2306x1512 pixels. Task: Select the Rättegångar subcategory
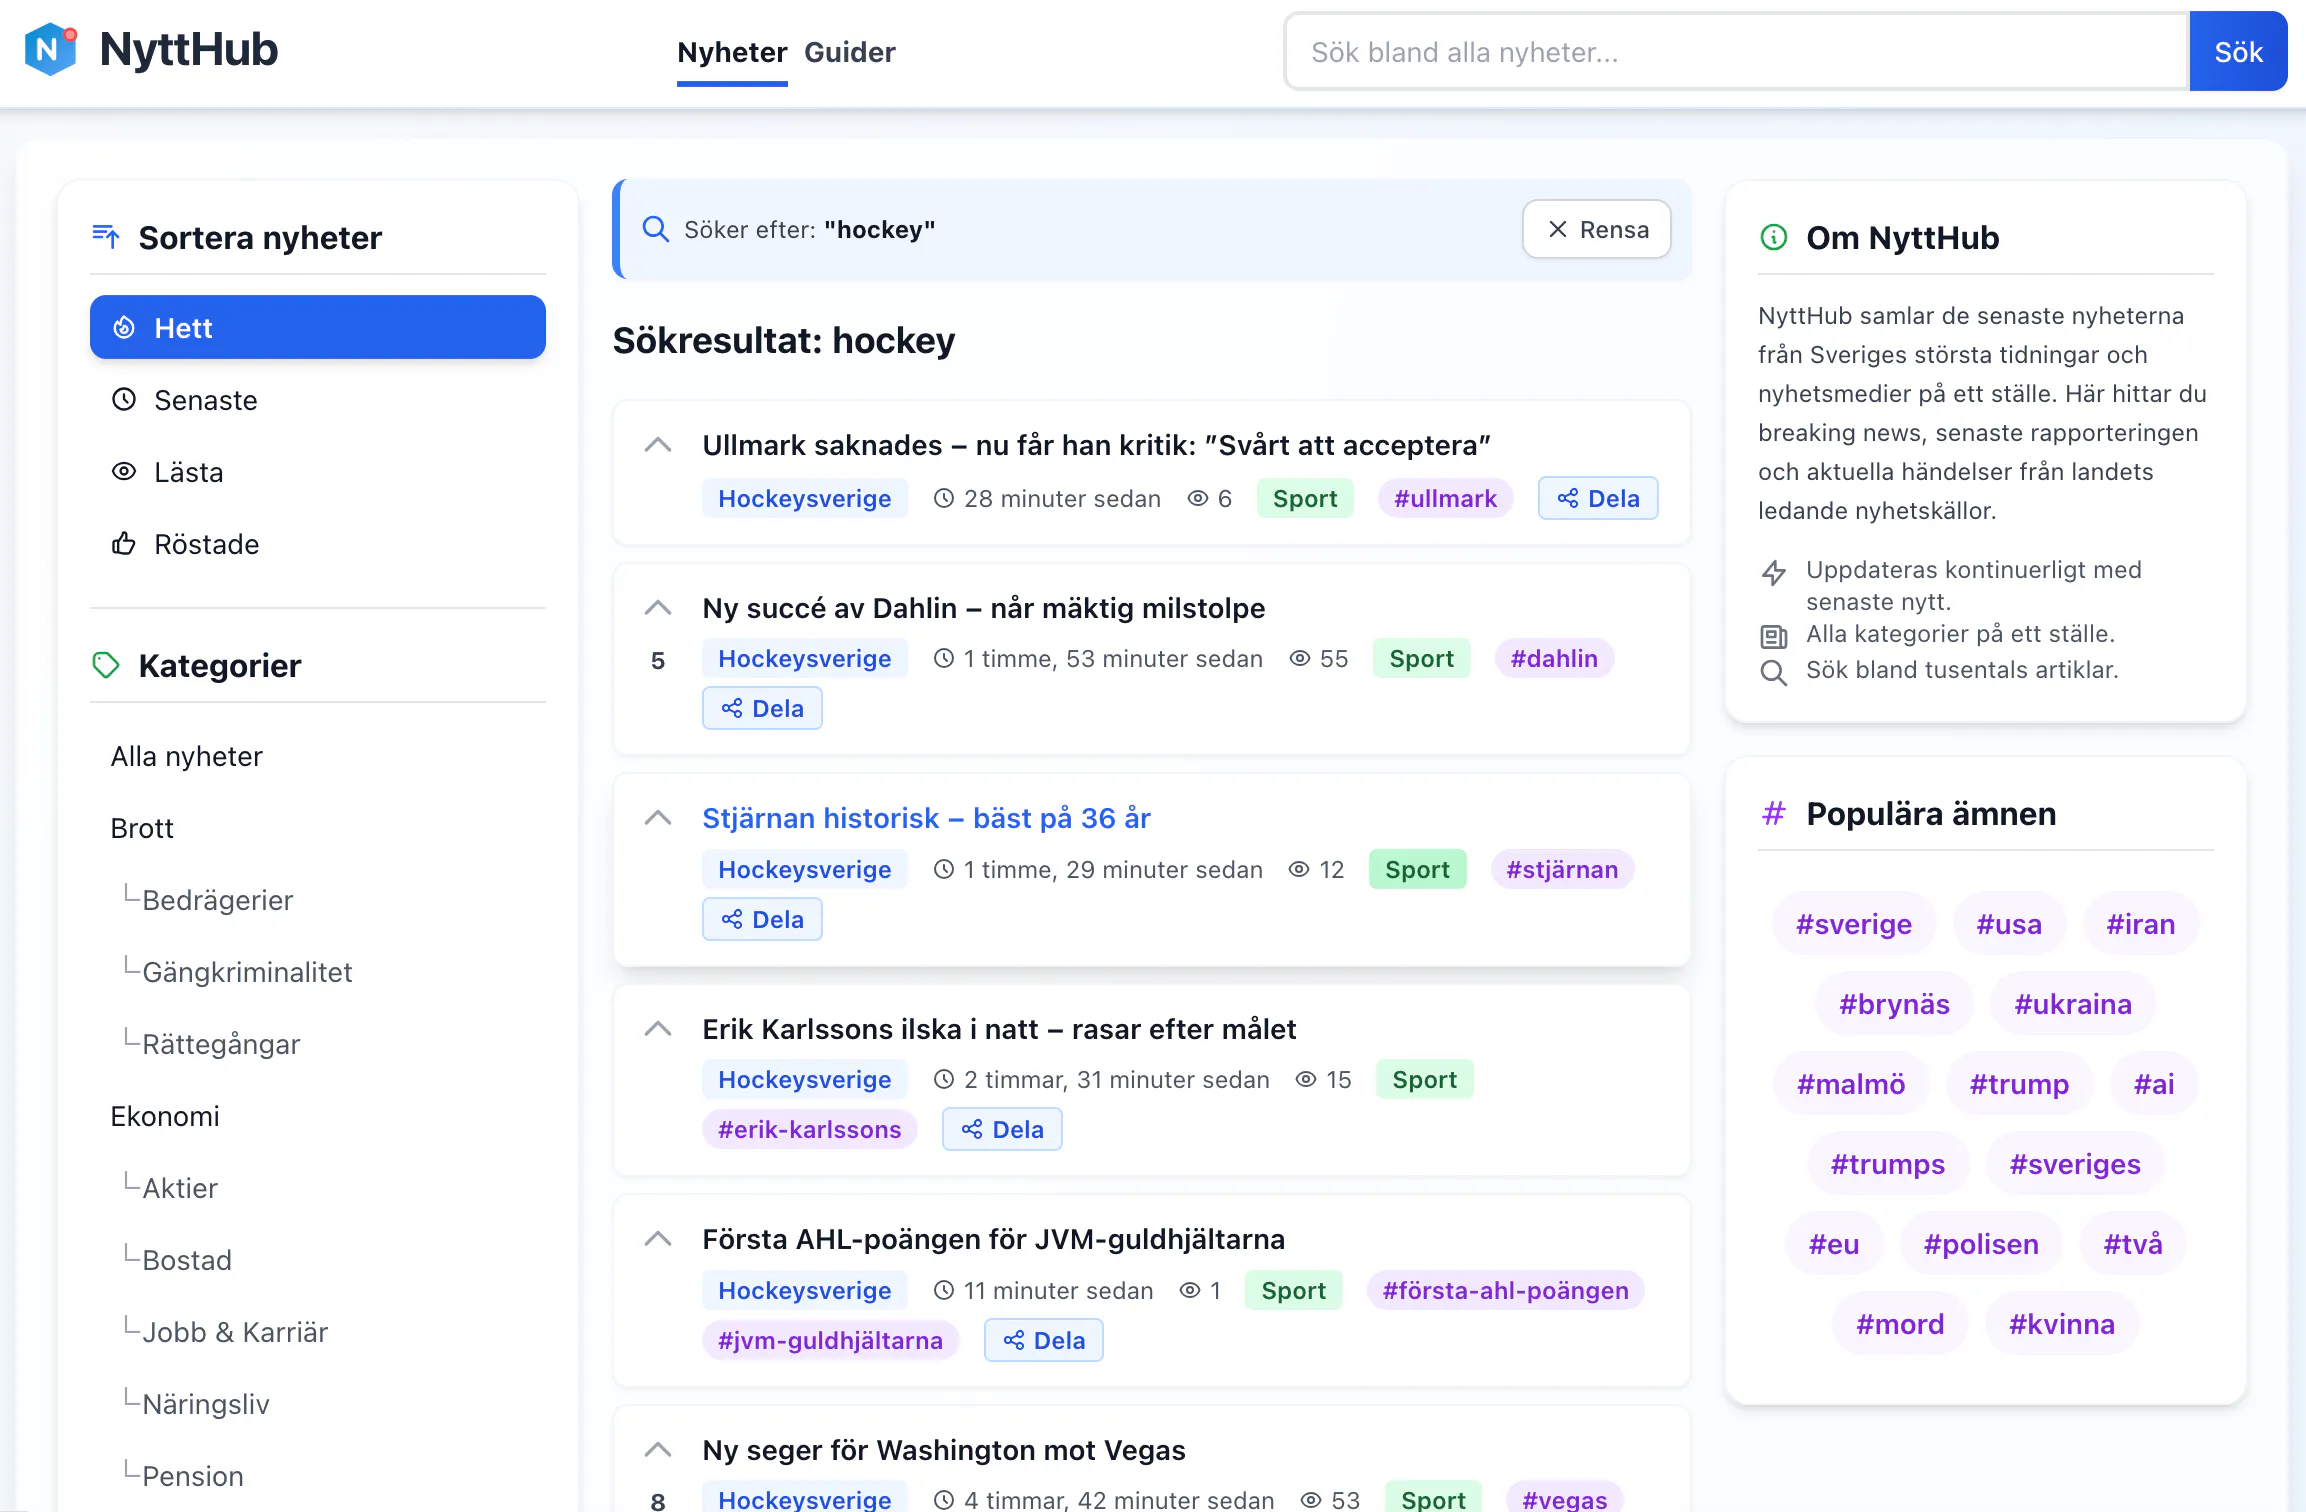221,1044
